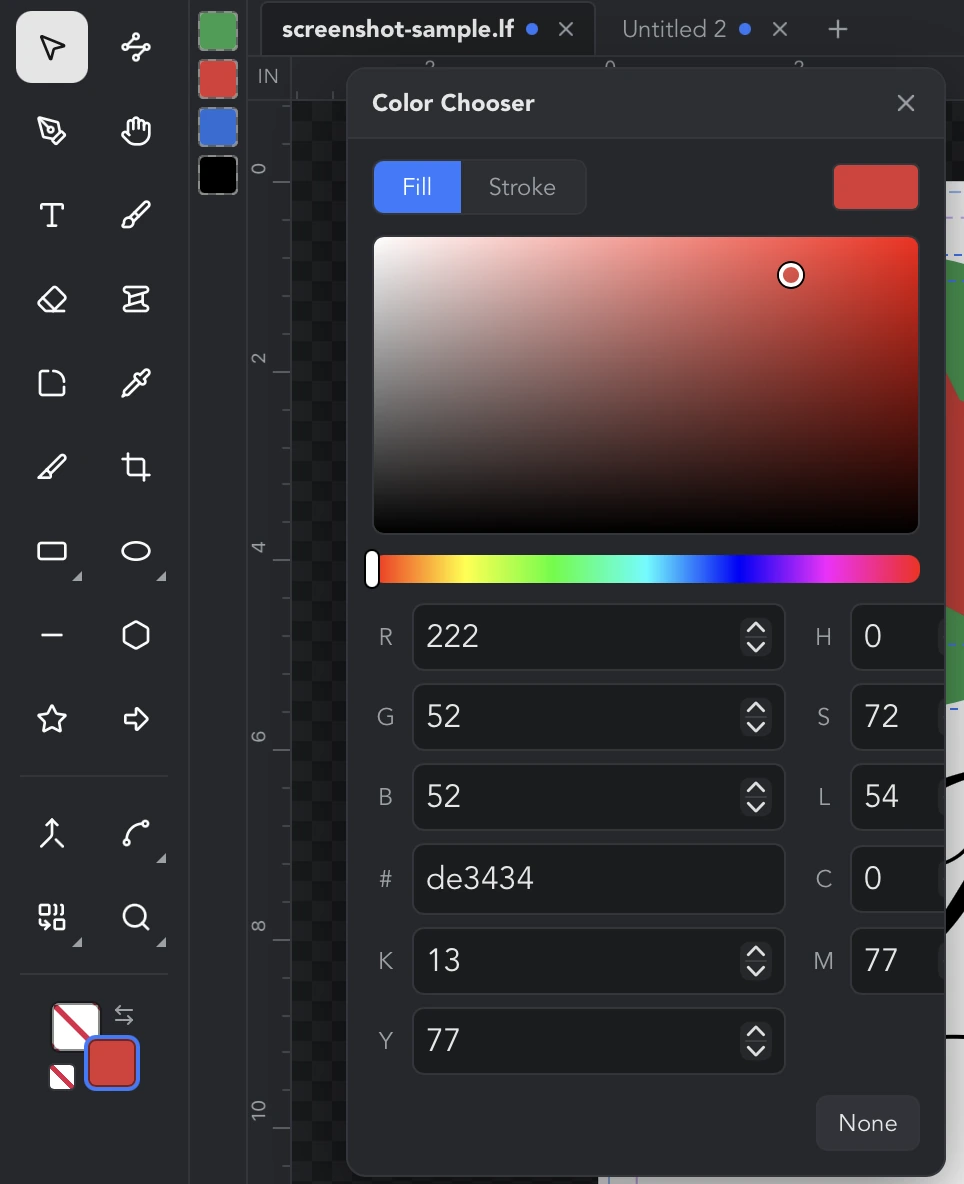Decrease the Y value with down arrow
The height and width of the screenshot is (1184, 964).
pos(756,1050)
